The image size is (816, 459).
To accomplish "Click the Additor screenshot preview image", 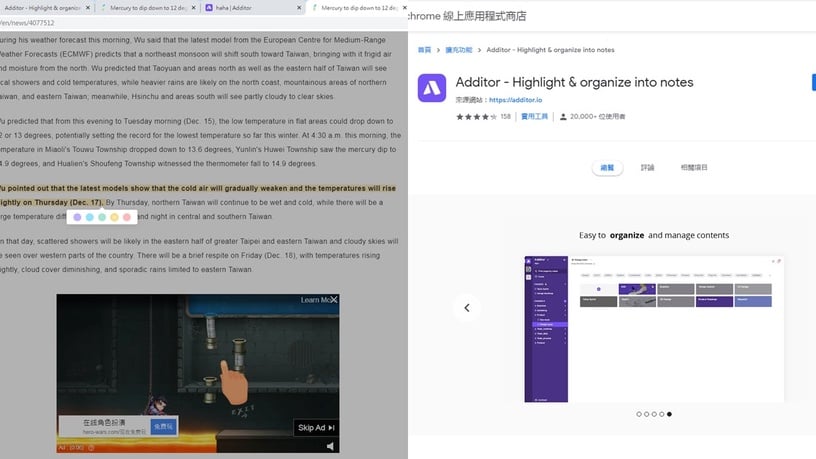I will [x=654, y=329].
